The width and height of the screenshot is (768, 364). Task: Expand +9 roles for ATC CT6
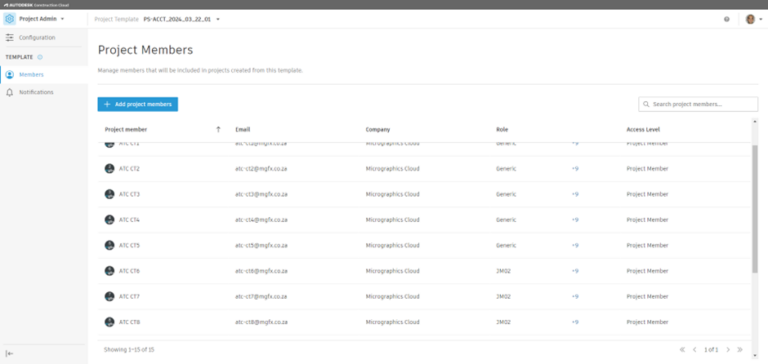575,271
